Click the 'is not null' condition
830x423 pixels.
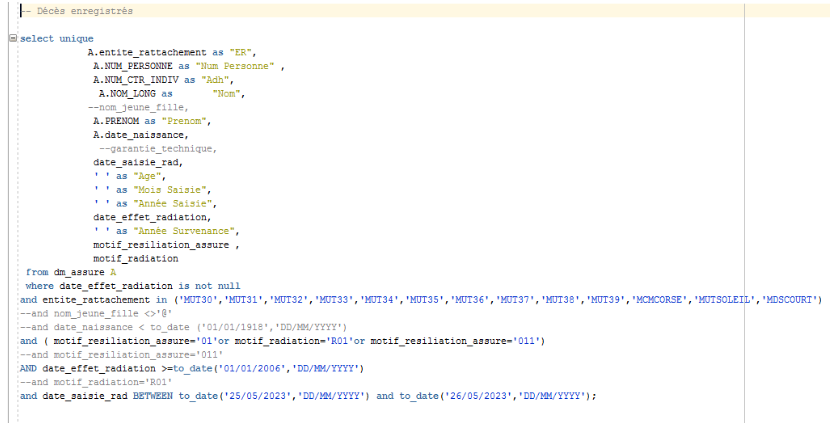(209, 286)
